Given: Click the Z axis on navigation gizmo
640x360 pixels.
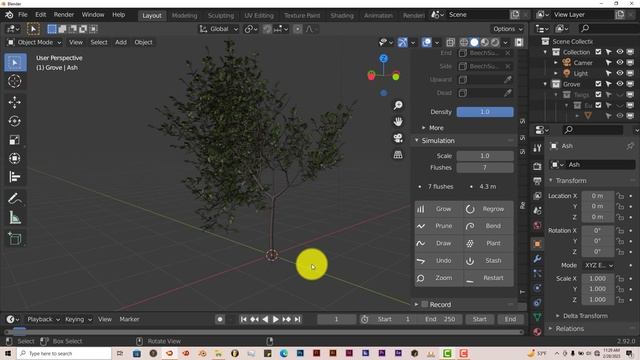Looking at the screenshot, I should (x=383, y=58).
